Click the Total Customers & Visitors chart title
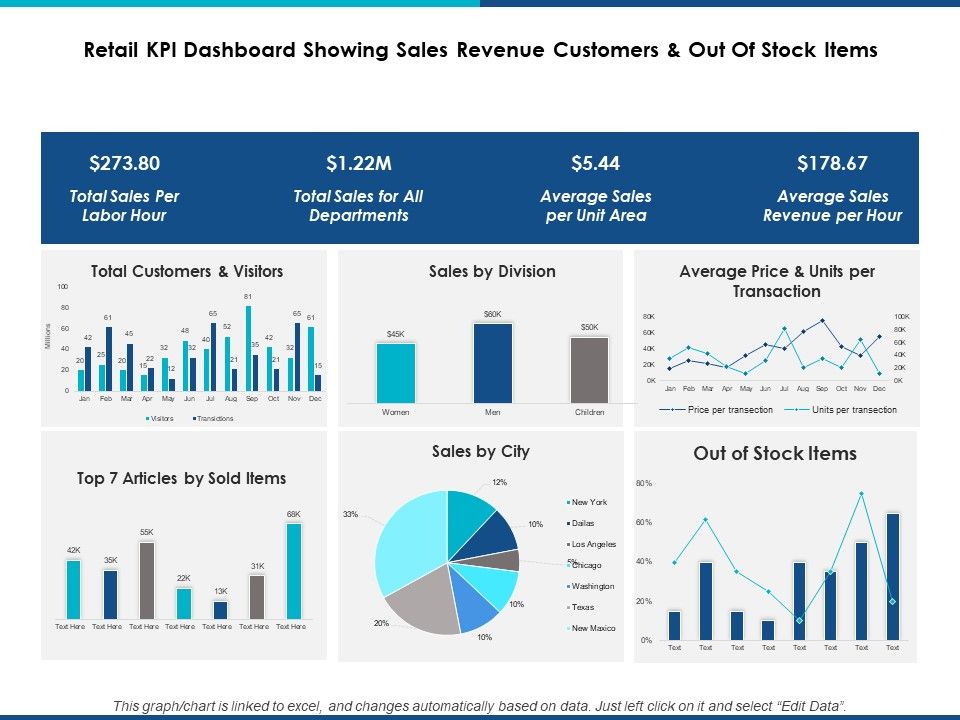 click(x=187, y=271)
